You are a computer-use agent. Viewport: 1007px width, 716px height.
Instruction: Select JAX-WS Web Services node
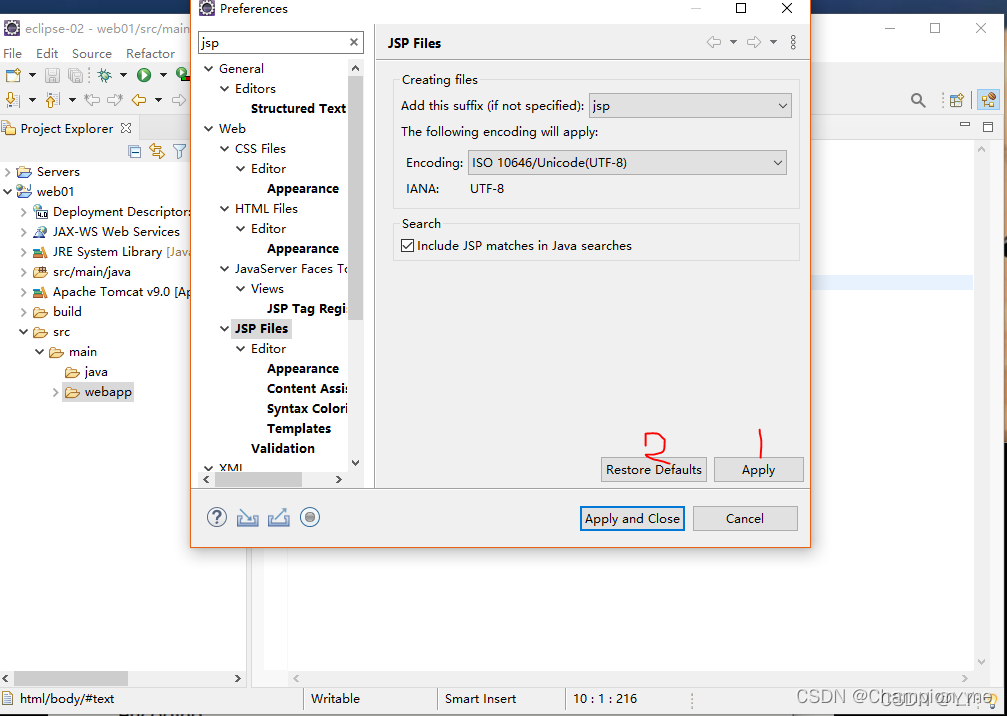coord(116,232)
